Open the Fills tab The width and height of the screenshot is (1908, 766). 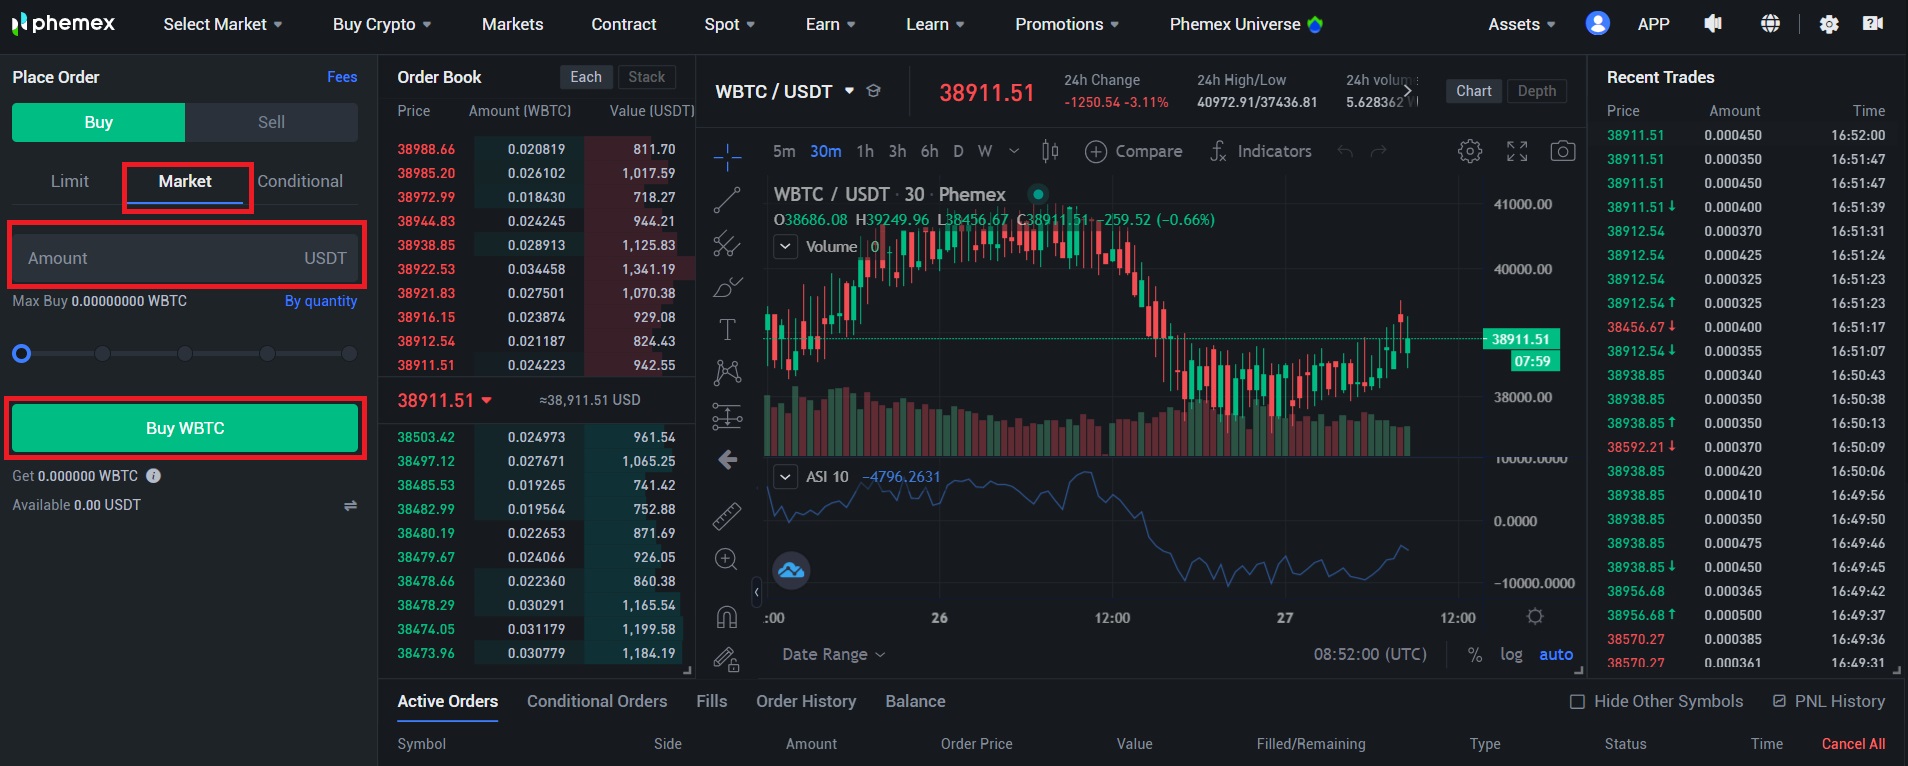click(712, 701)
